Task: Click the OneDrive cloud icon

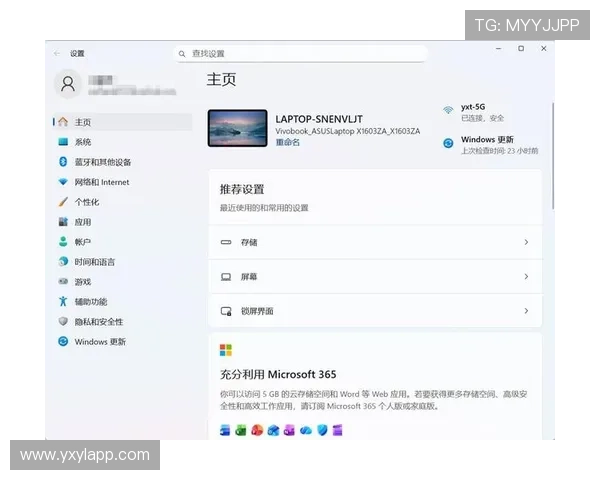Action: pos(306,431)
